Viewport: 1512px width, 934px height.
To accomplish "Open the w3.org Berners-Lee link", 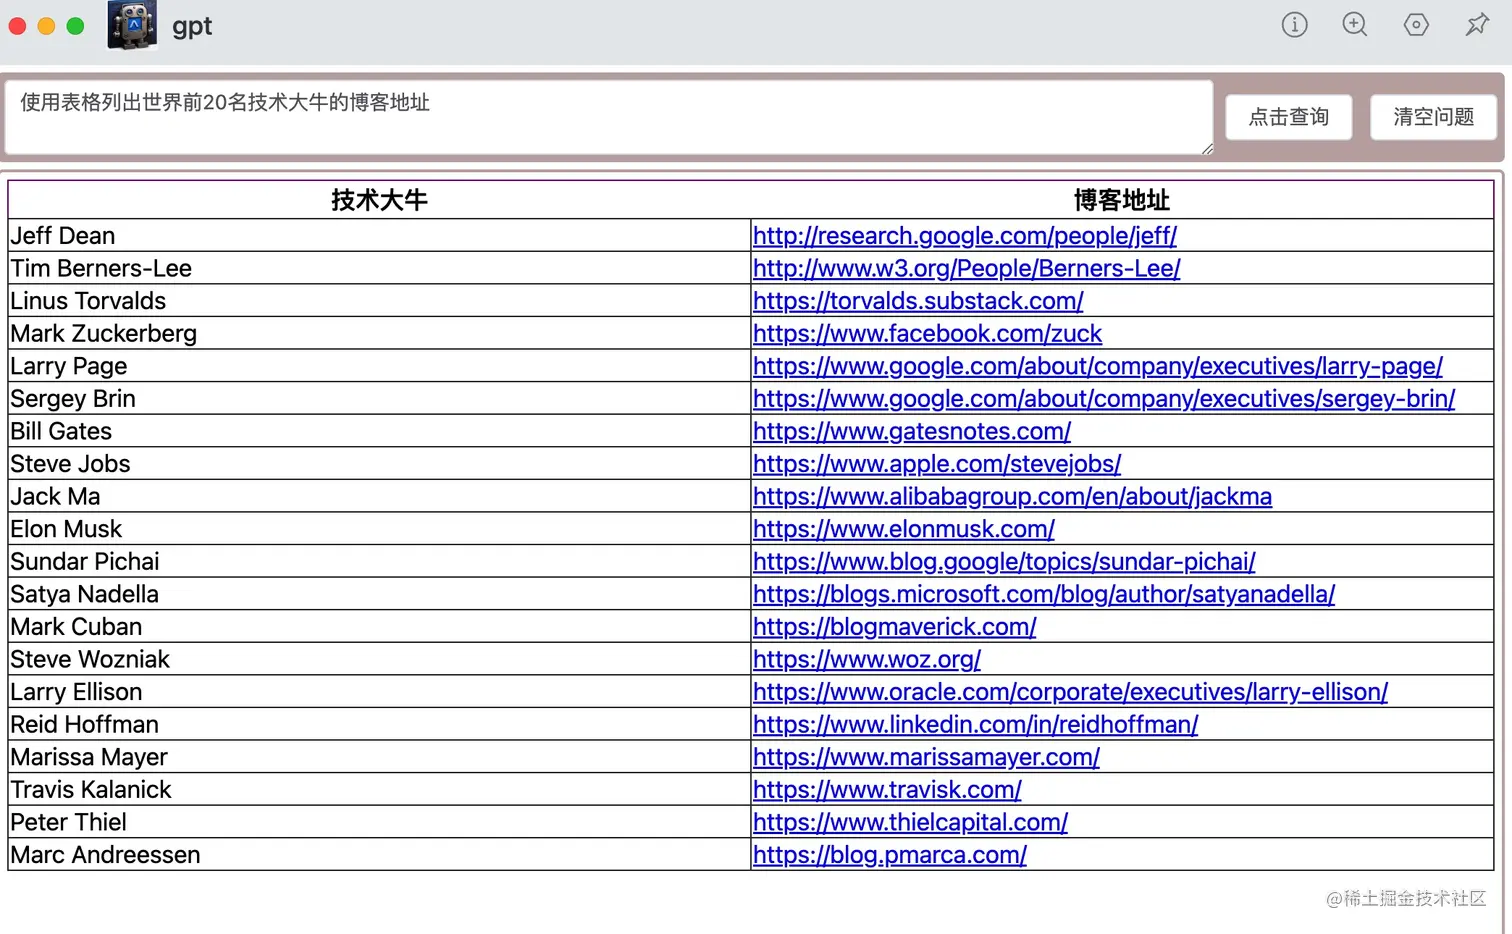I will (x=966, y=268).
